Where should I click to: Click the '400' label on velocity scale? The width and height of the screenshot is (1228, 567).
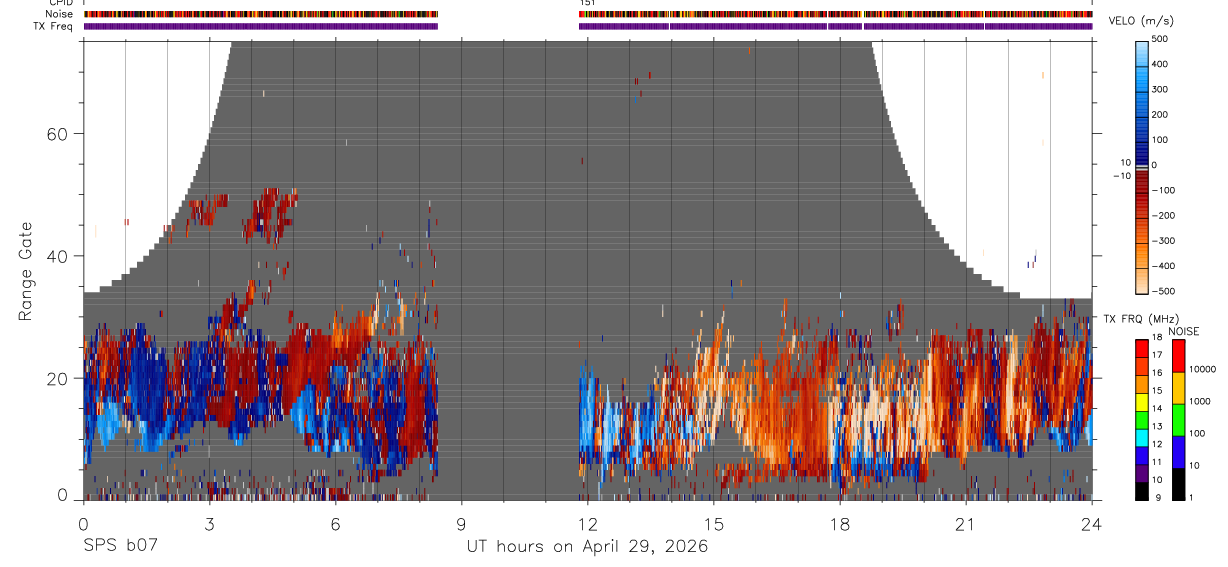coord(1160,63)
